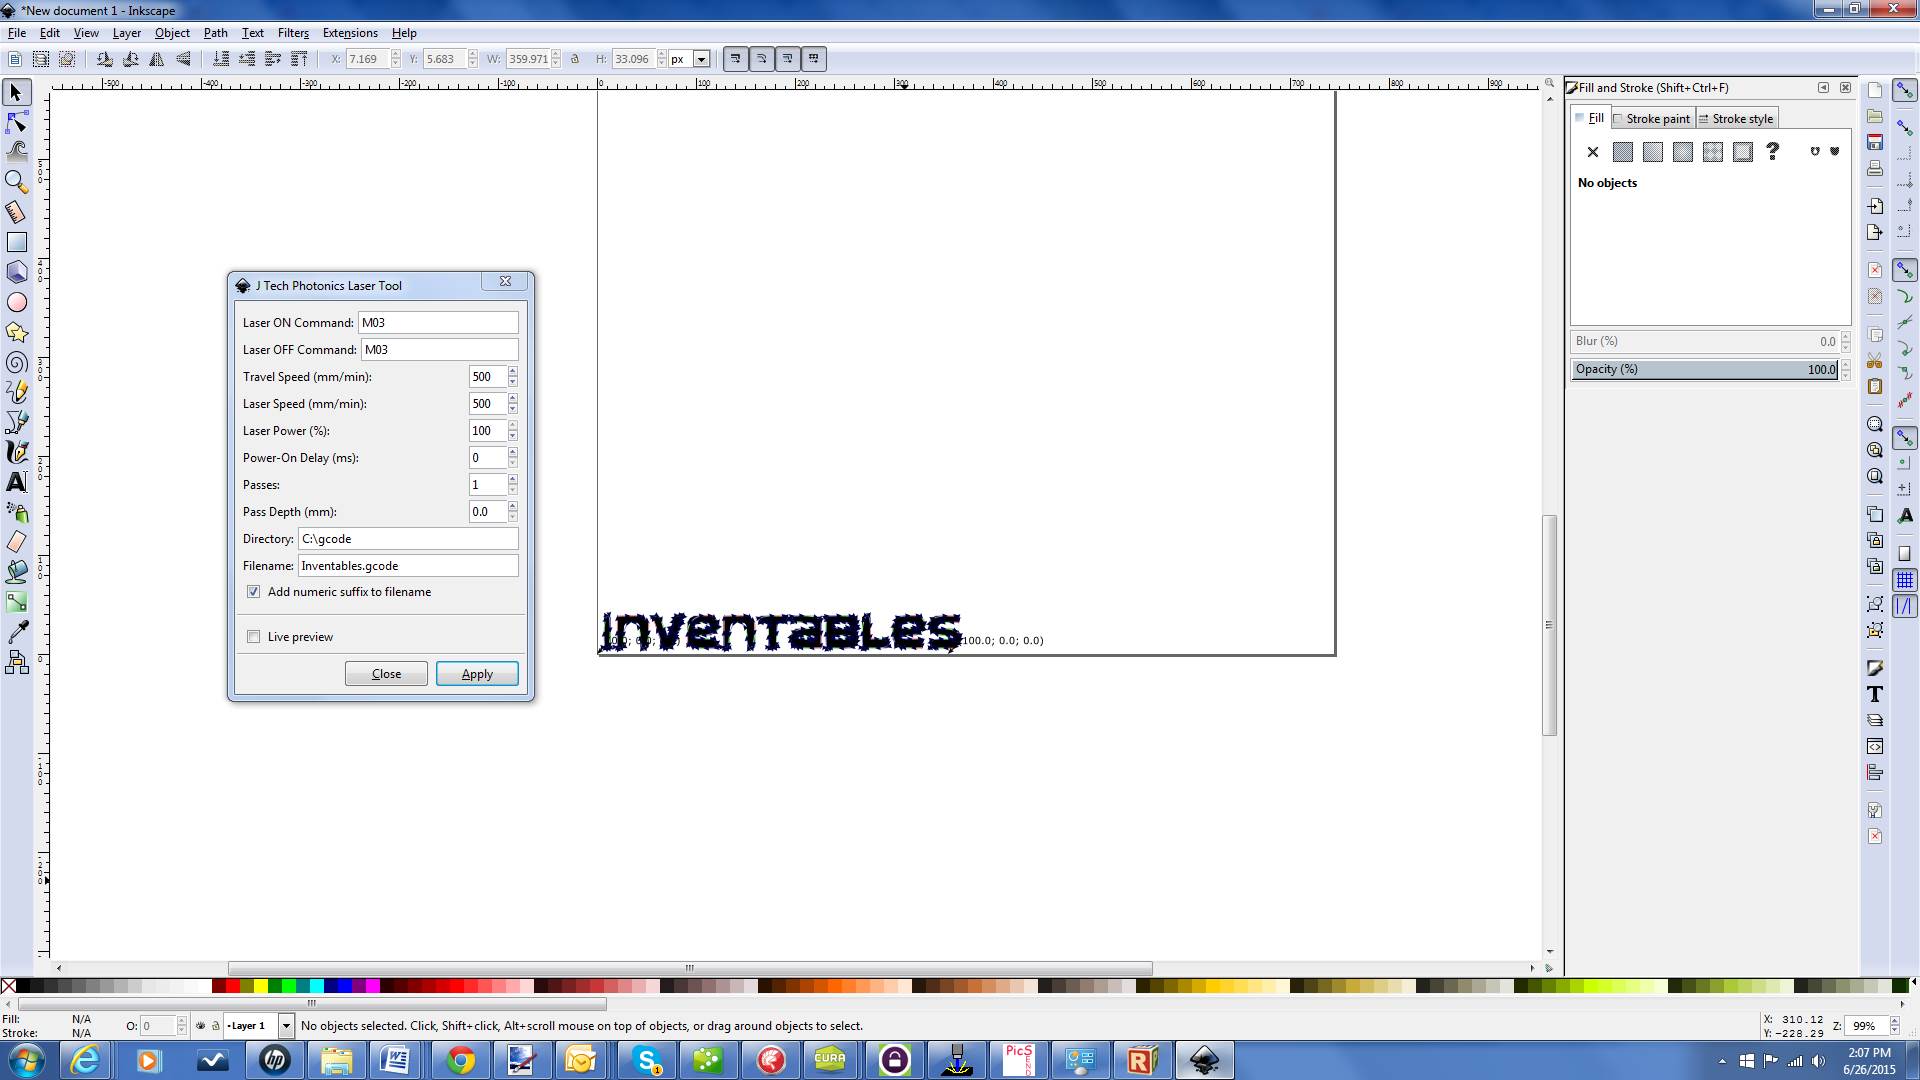Check the Live preview box
1920x1080 pixels.
pyautogui.click(x=254, y=637)
